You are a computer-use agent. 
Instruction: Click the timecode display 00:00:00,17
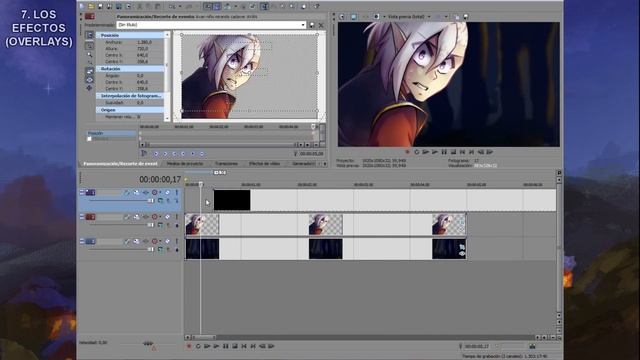(x=160, y=179)
